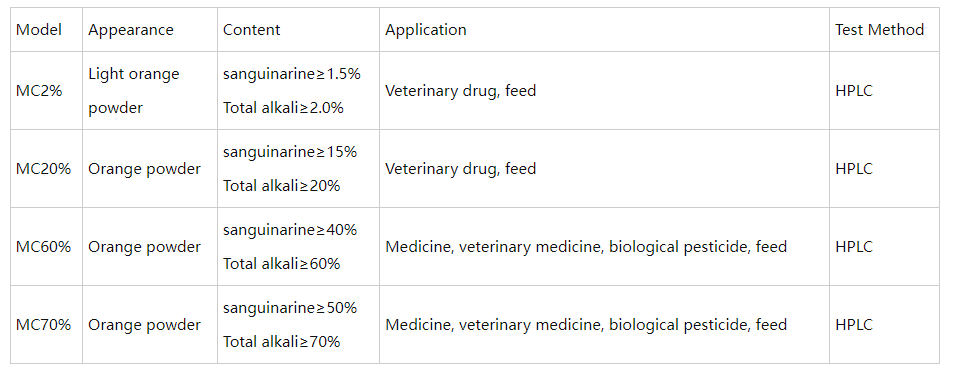Click the Application column header
The image size is (956, 372).
pyautogui.click(x=604, y=30)
